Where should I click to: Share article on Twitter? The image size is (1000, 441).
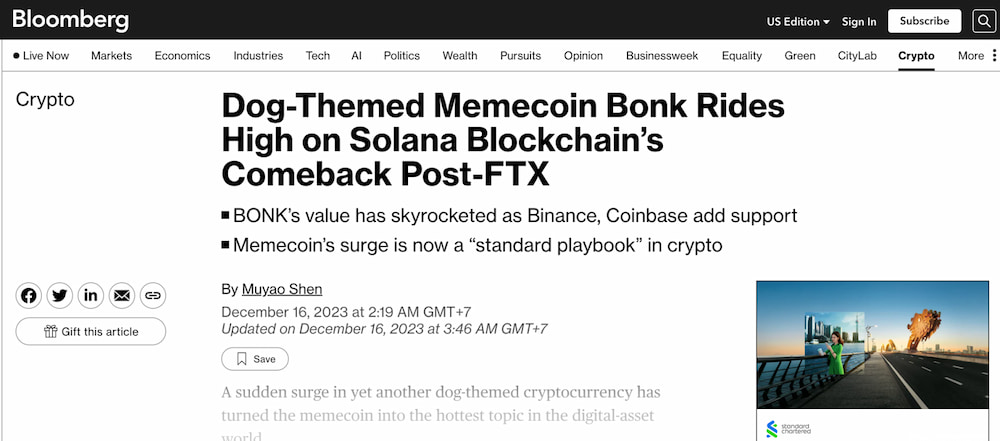pos(60,296)
